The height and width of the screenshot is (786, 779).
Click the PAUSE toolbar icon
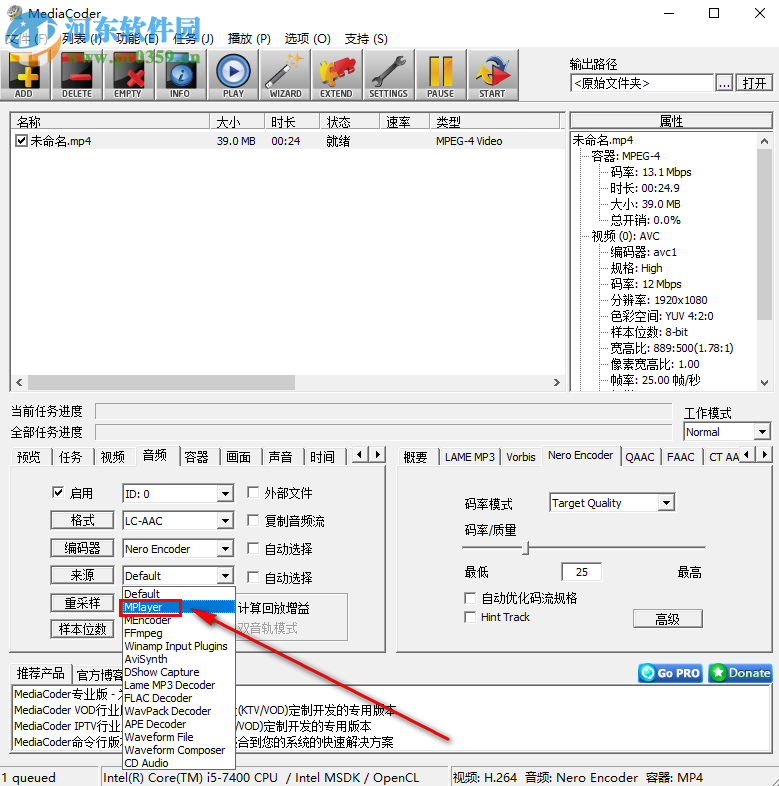(441, 75)
